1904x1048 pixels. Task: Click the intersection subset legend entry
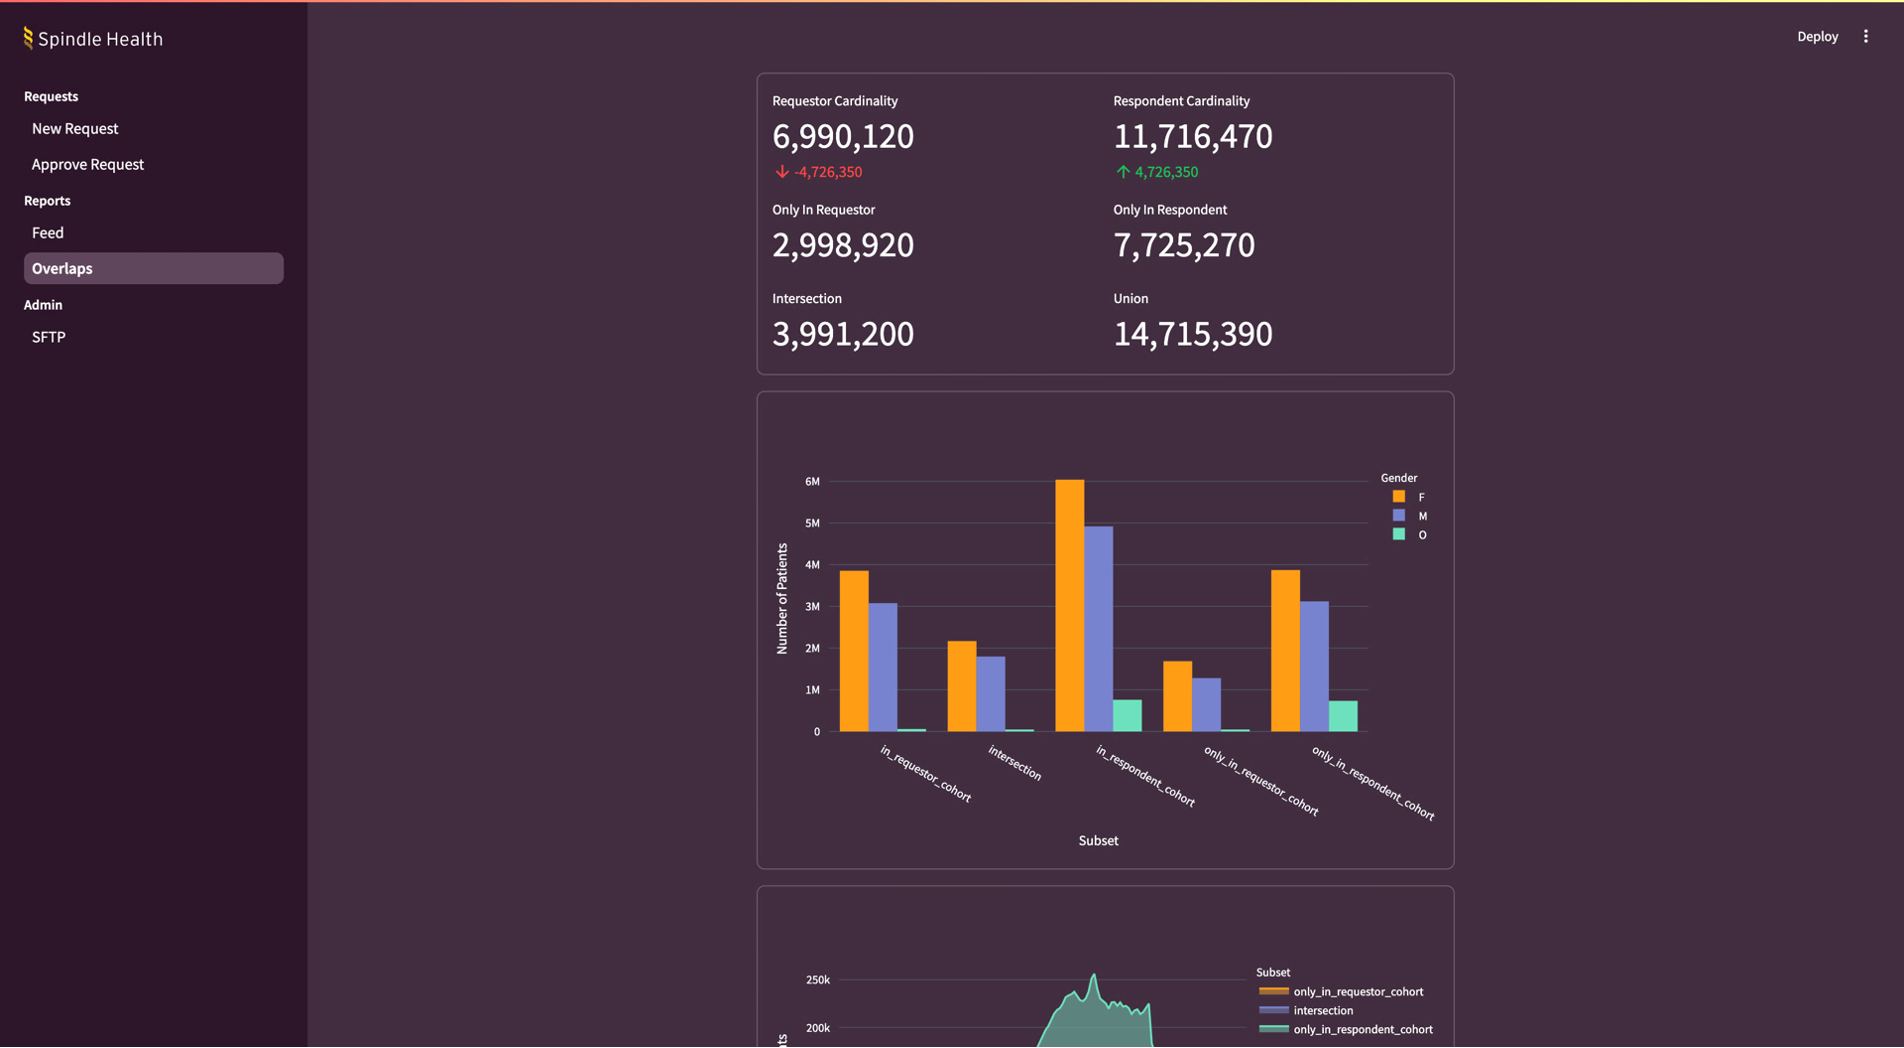(x=1306, y=1010)
